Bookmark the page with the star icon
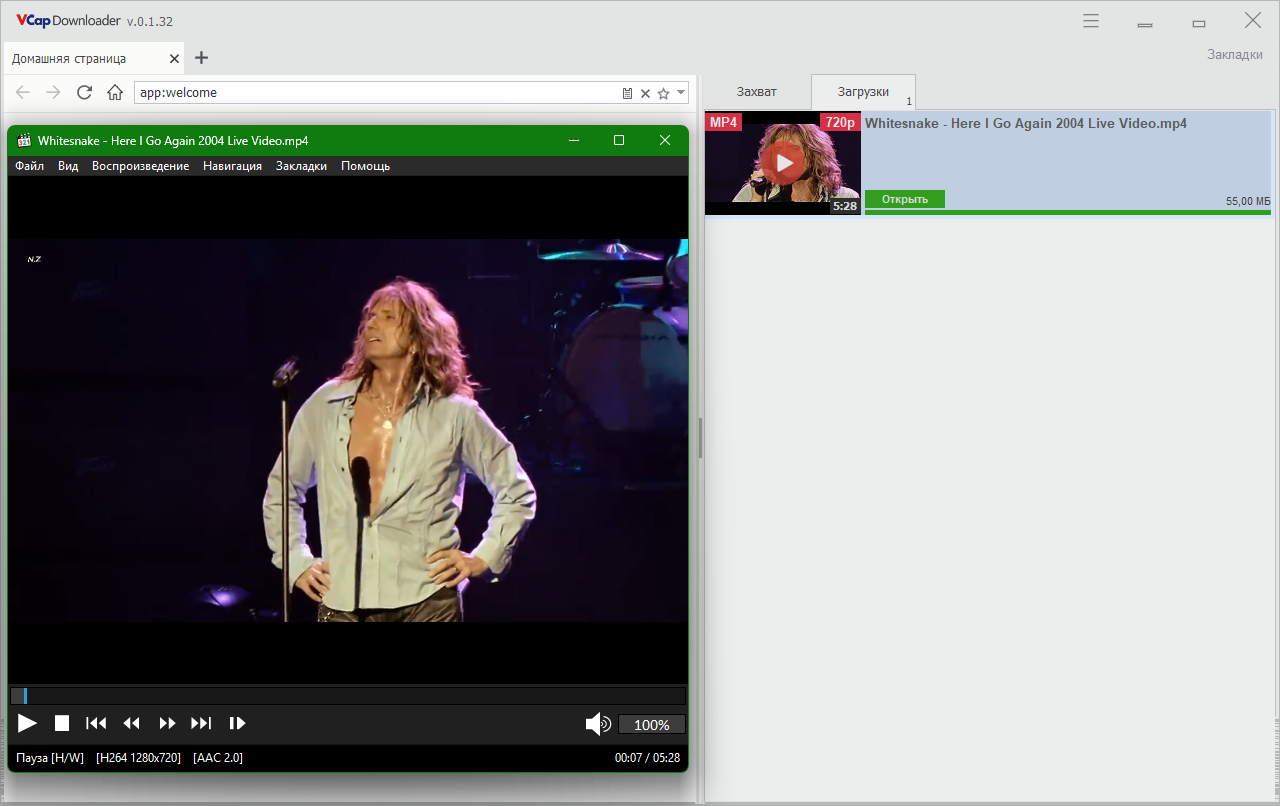This screenshot has width=1280, height=806. click(662, 93)
